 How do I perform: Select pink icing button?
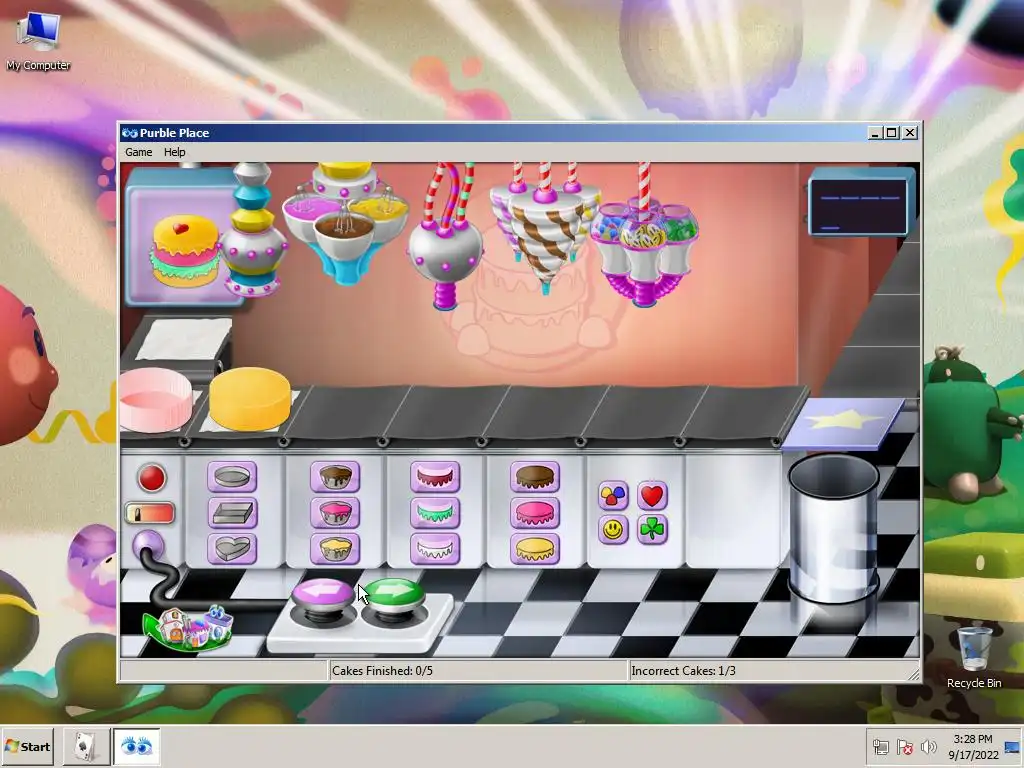pos(535,513)
